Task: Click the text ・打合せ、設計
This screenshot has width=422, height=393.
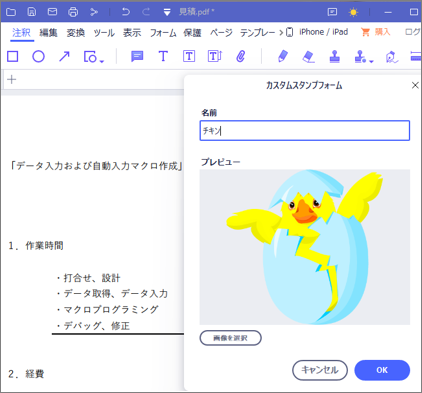Action: coord(88,277)
